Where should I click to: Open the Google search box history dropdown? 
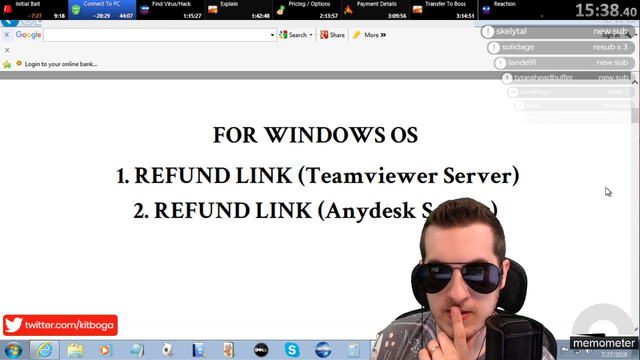(x=273, y=35)
